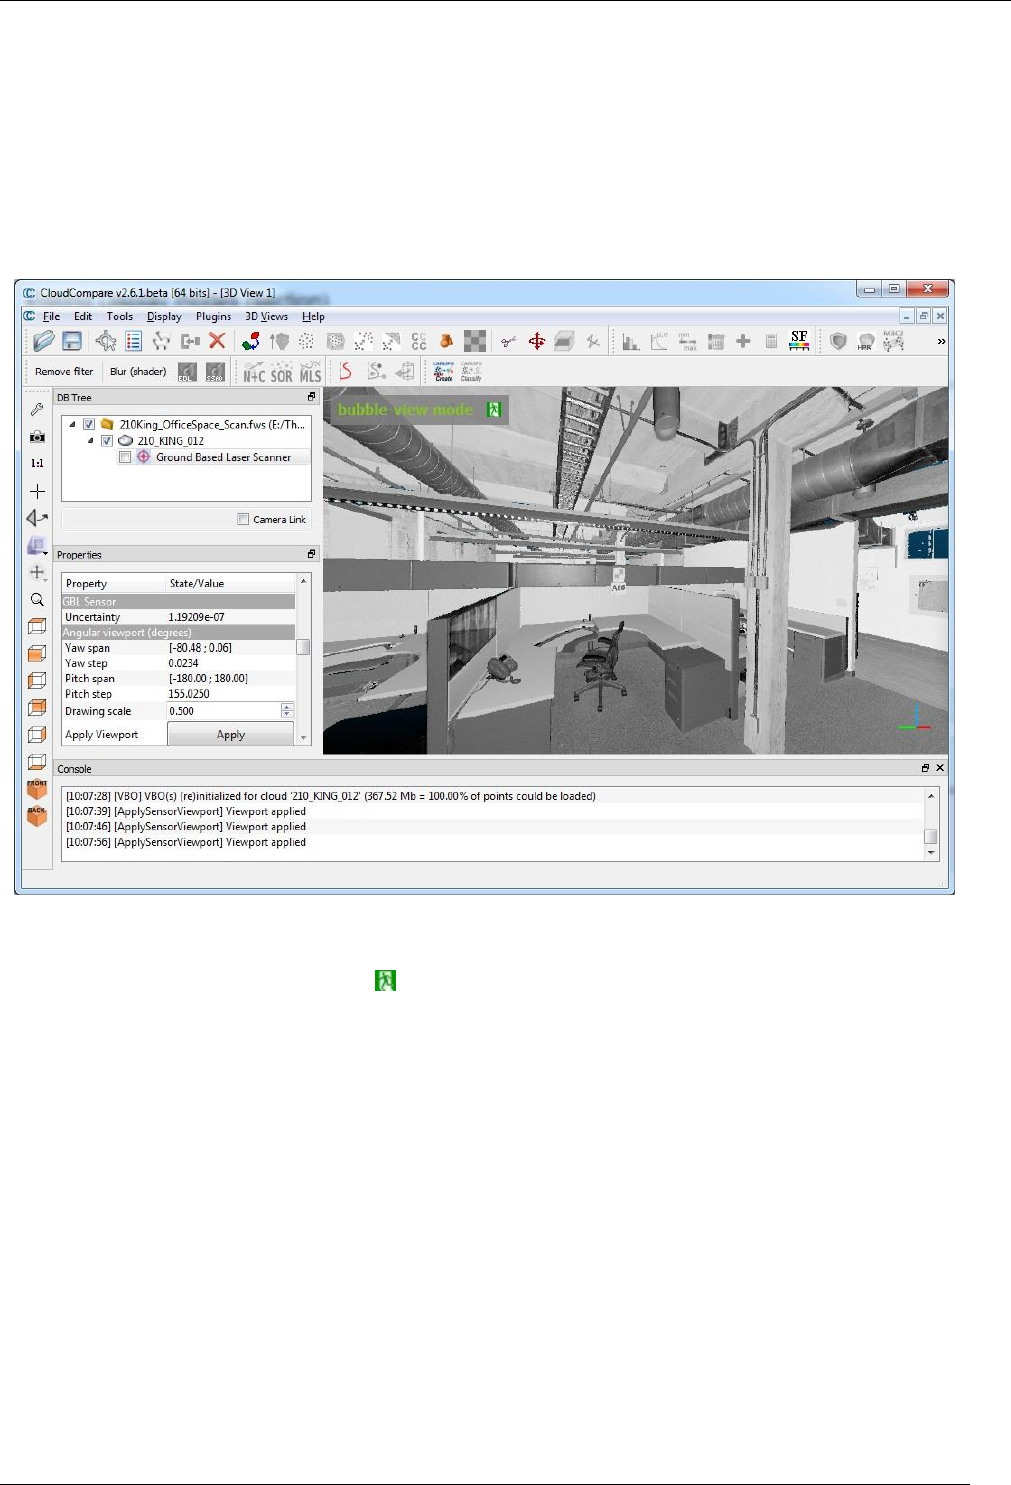Select the Ground Based Laser Scanner row
The width and height of the screenshot is (1011, 1485).
tap(213, 457)
